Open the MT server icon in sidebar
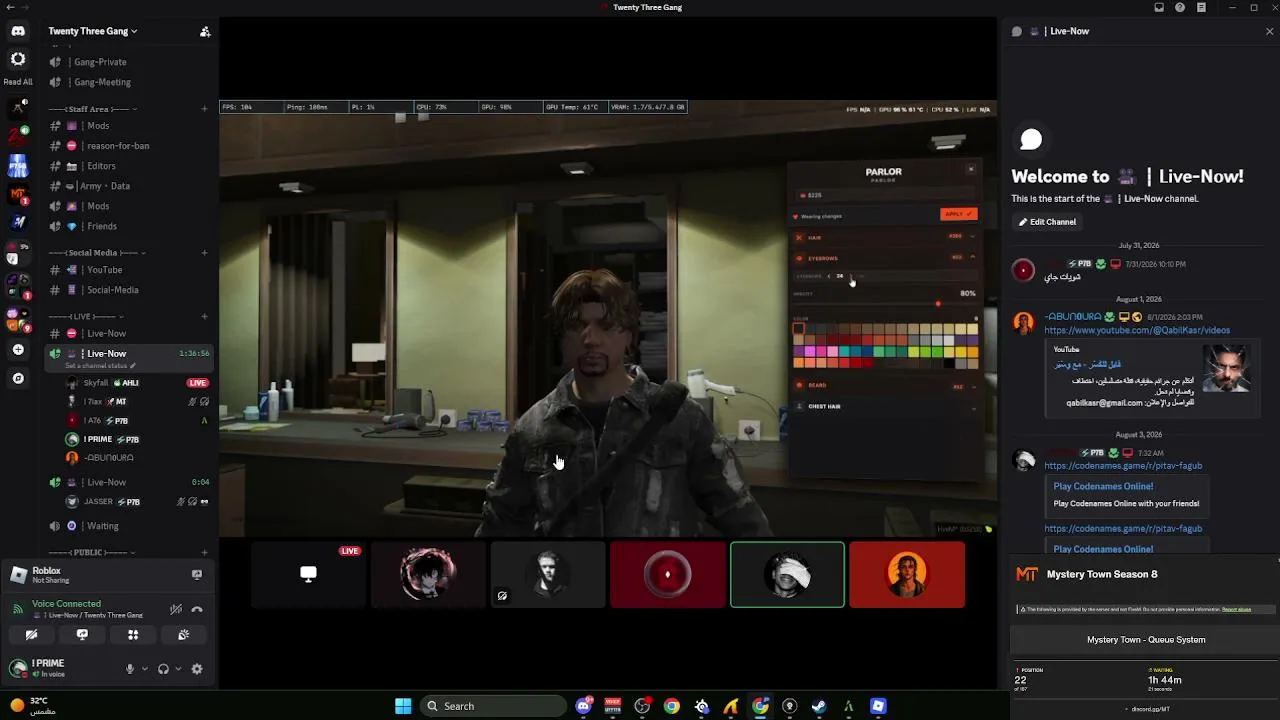Image resolution: width=1280 pixels, height=720 pixels. pyautogui.click(x=18, y=194)
